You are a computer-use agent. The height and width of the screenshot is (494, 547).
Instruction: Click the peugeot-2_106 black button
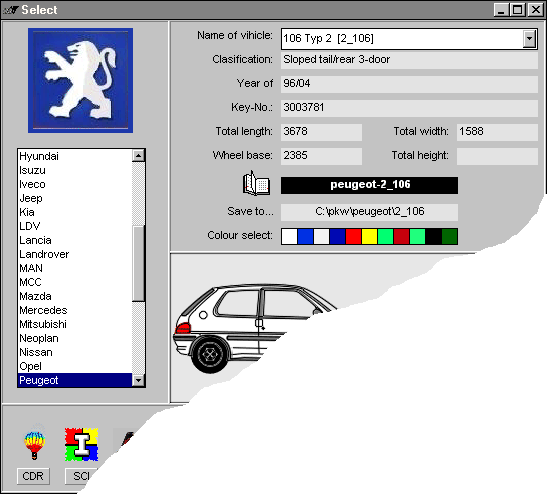369,185
